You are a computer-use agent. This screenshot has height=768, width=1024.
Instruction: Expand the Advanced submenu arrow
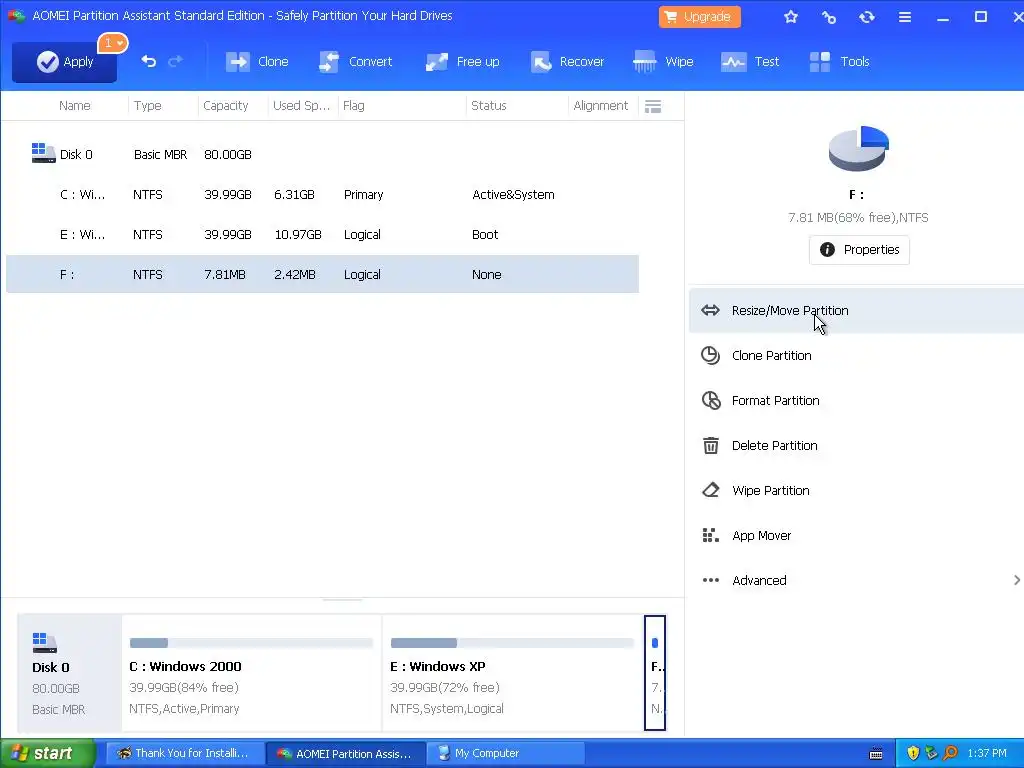1016,581
